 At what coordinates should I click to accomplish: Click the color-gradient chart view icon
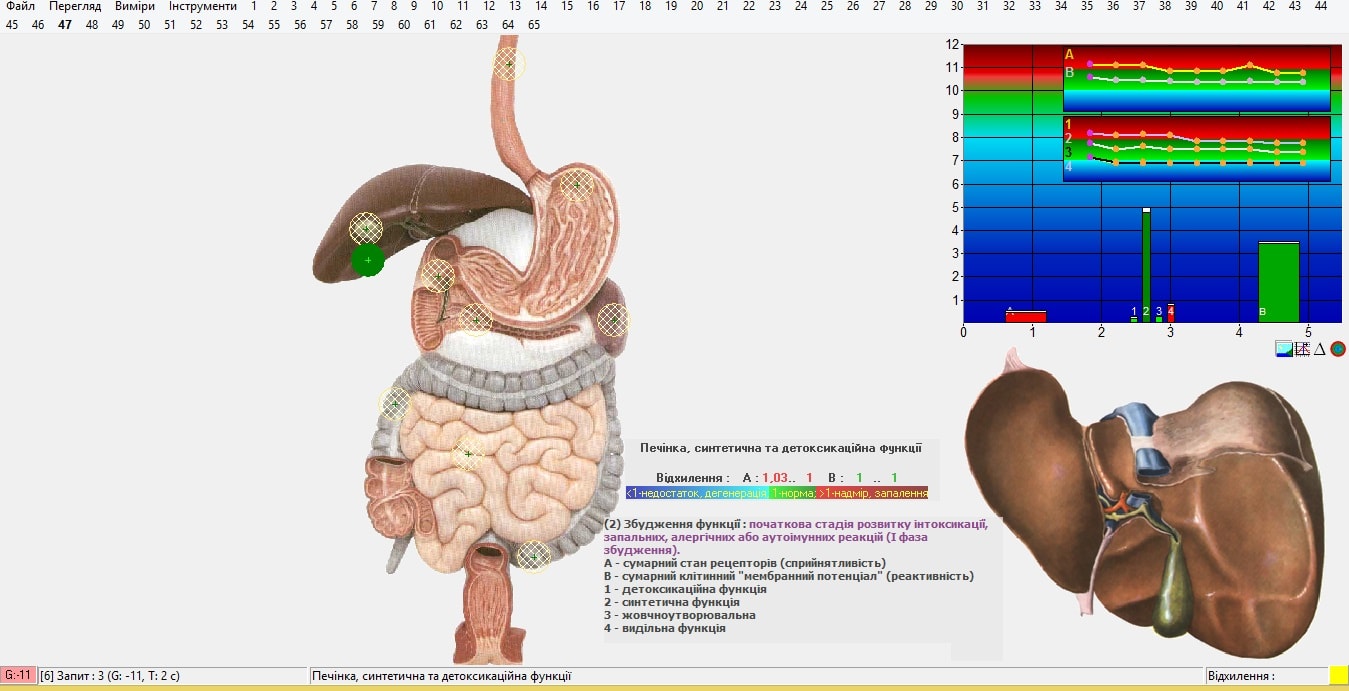pos(1284,349)
